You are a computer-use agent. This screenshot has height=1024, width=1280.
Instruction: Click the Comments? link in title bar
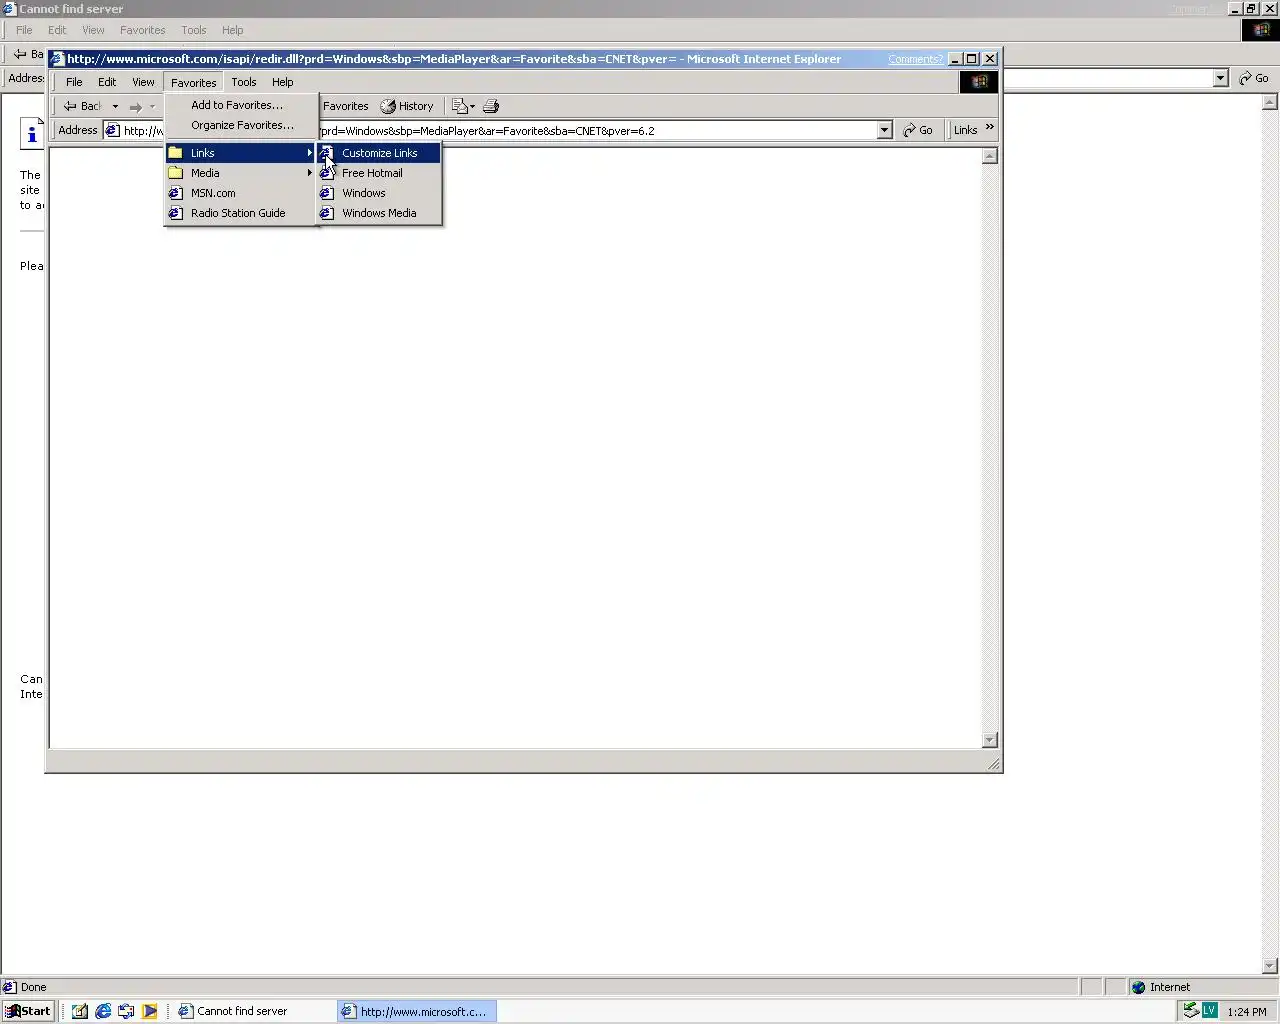pos(915,59)
